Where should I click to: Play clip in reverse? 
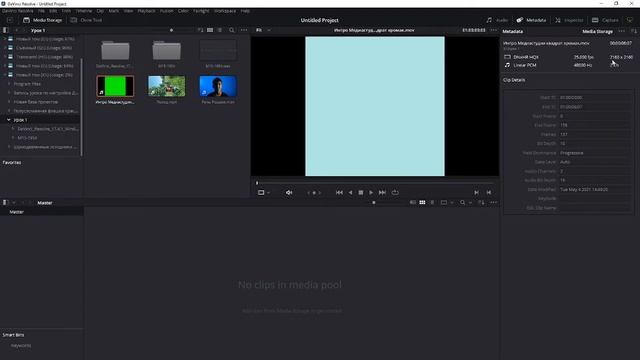[350, 193]
